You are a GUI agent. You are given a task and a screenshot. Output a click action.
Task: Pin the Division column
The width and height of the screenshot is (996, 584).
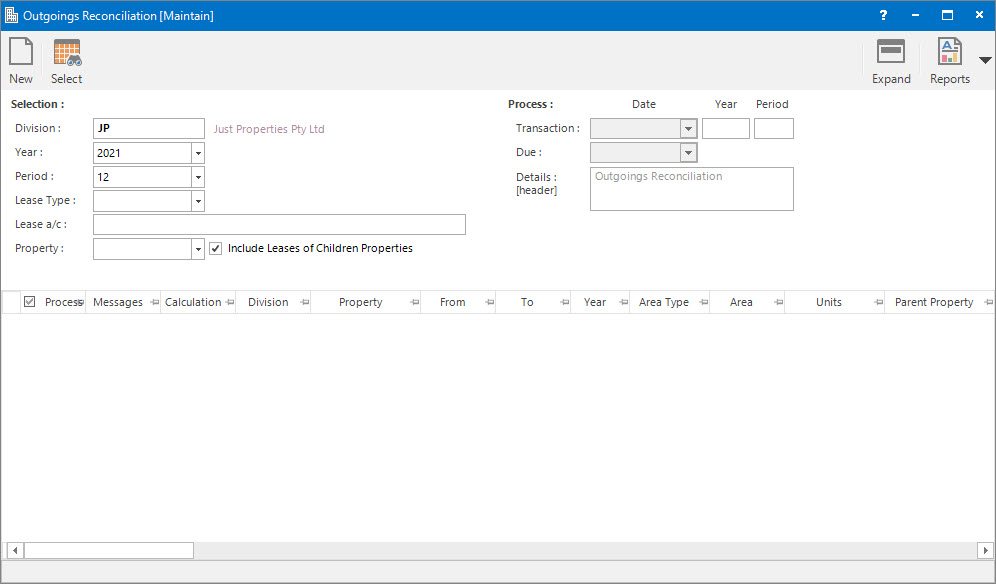(x=305, y=302)
